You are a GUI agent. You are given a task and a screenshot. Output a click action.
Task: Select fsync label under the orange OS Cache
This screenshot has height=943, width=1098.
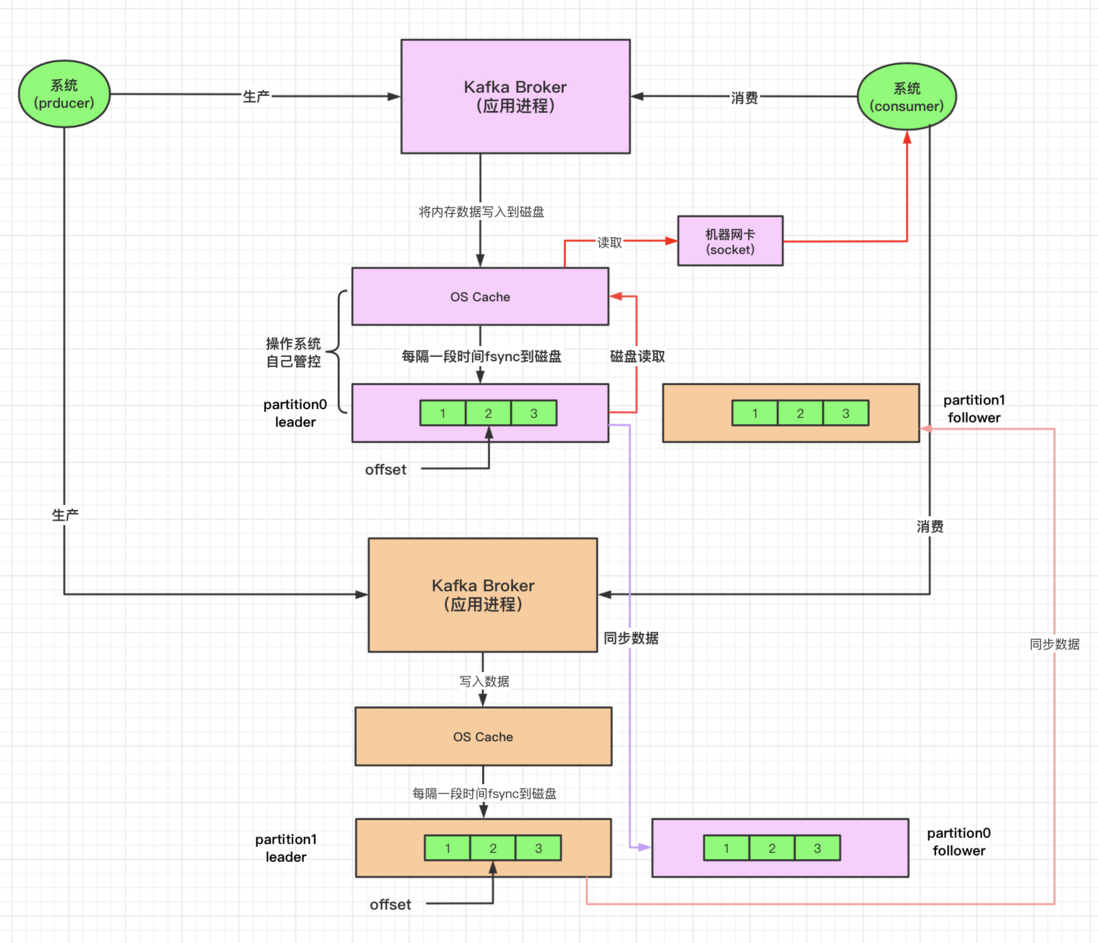pyautogui.click(x=484, y=793)
